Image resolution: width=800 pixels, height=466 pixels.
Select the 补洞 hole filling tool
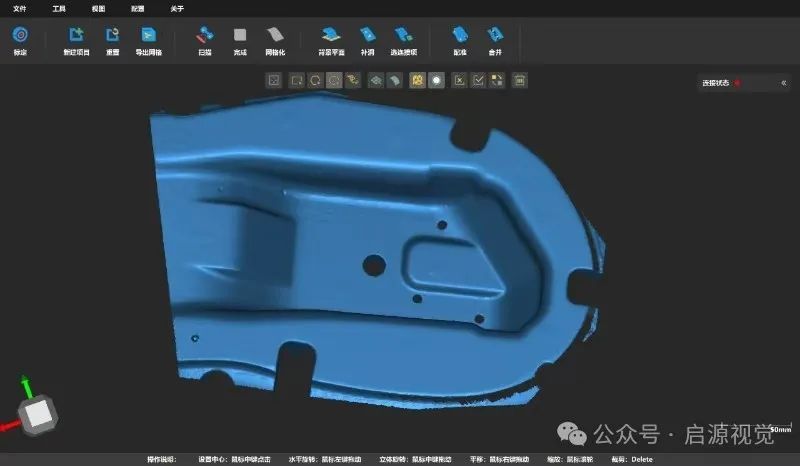click(x=367, y=37)
